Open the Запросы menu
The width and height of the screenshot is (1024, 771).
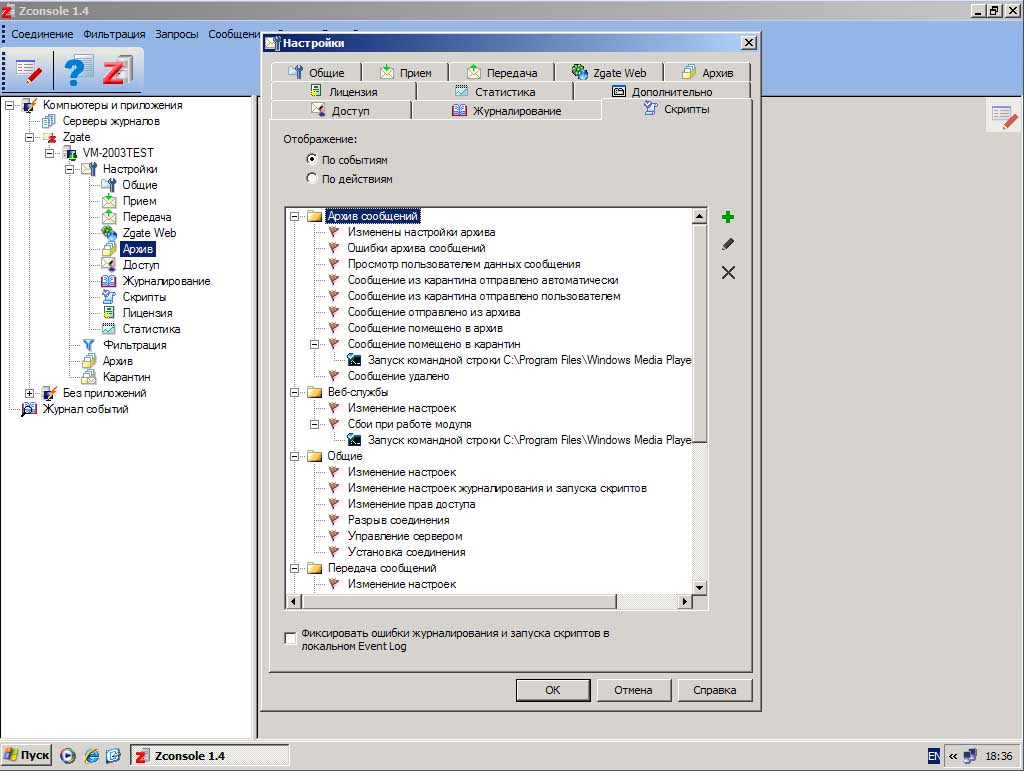pyautogui.click(x=177, y=34)
